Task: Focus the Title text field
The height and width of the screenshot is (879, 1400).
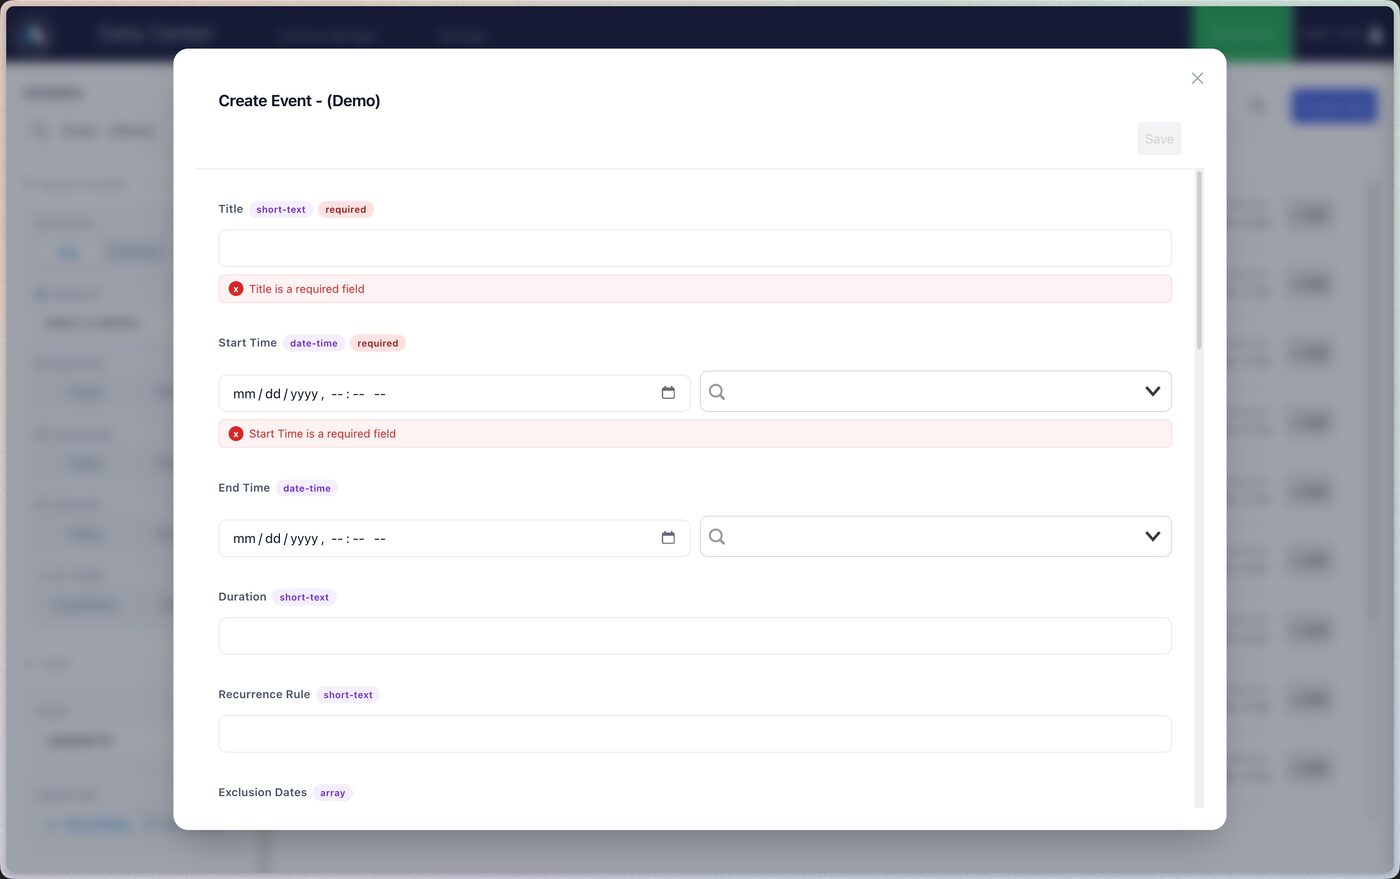Action: (695, 248)
